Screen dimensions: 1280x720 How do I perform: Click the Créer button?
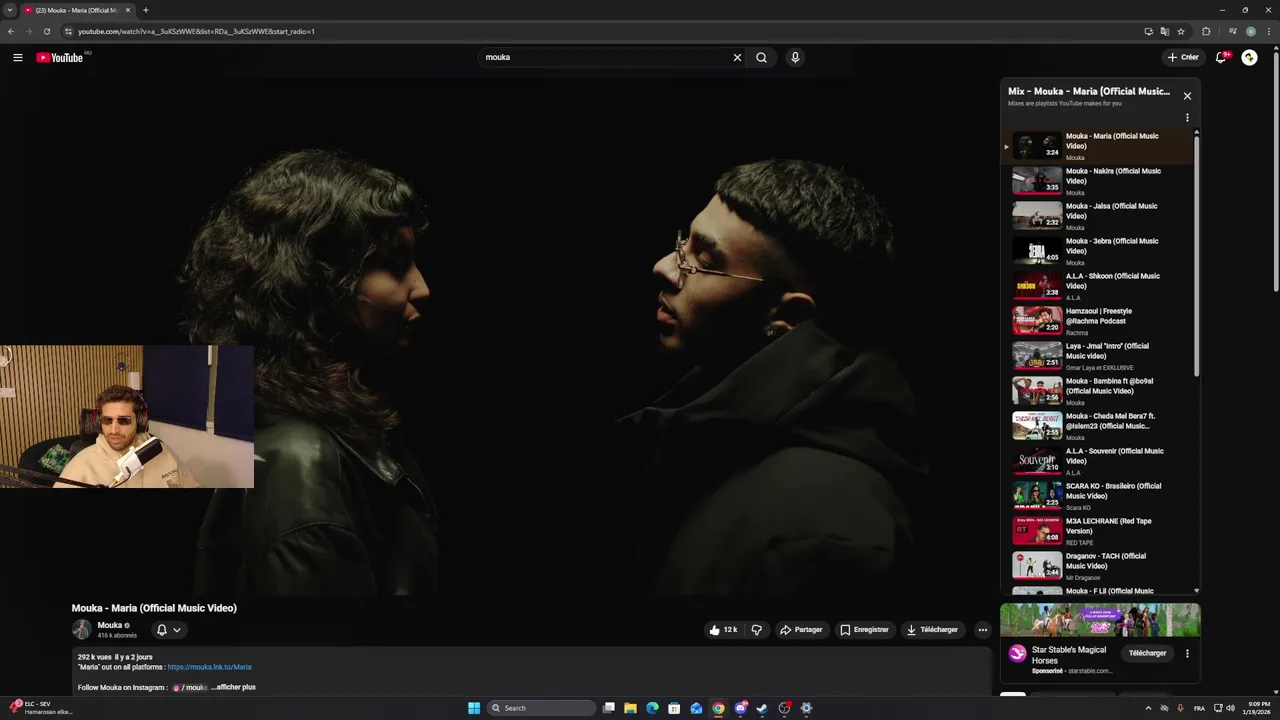(x=1183, y=57)
